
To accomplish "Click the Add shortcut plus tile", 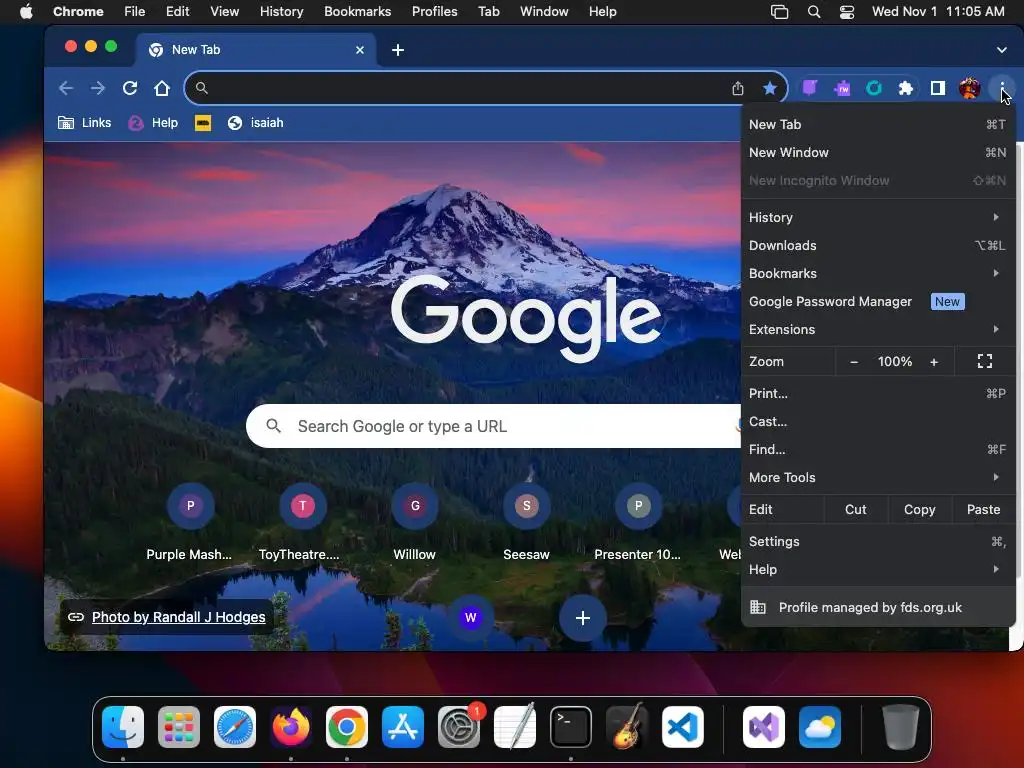I will (583, 618).
